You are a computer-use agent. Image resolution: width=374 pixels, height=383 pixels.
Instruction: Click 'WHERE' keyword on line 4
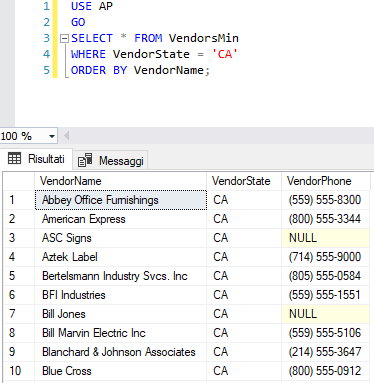tap(88, 54)
